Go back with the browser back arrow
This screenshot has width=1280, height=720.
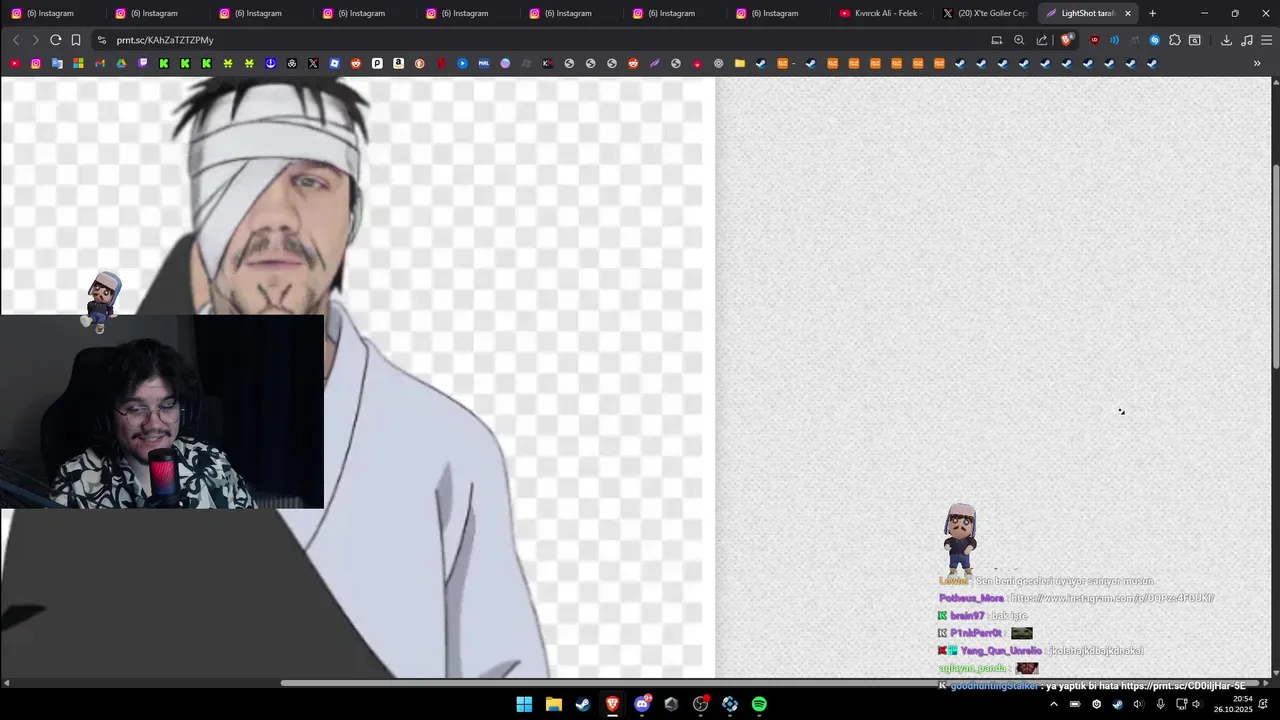pos(16,40)
